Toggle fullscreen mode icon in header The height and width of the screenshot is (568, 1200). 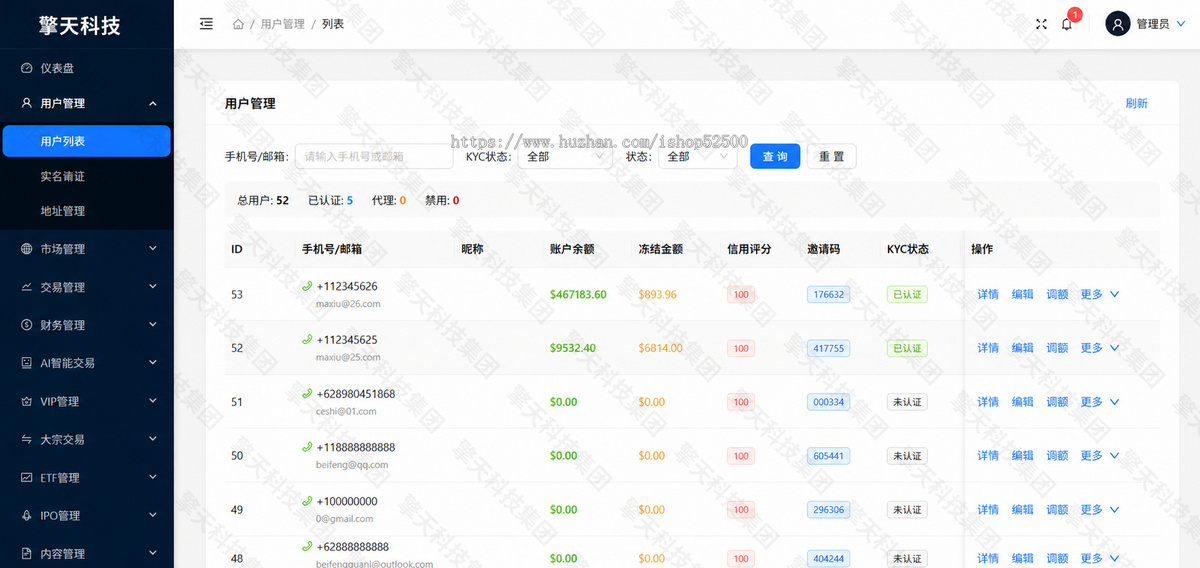[x=1041, y=24]
